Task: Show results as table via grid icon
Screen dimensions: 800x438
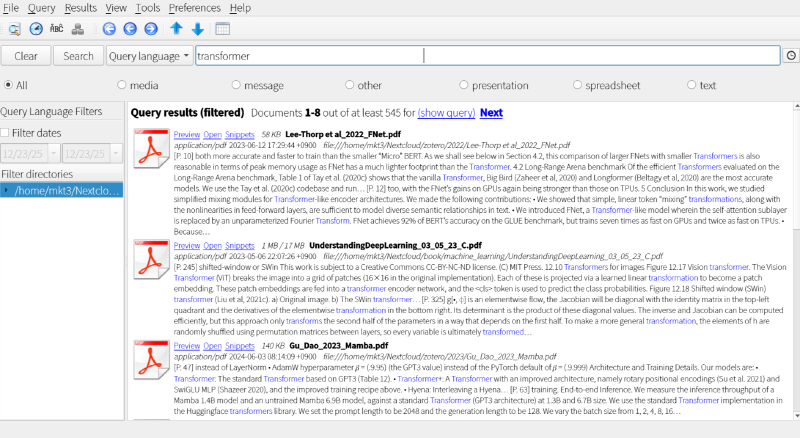Action: (x=222, y=28)
